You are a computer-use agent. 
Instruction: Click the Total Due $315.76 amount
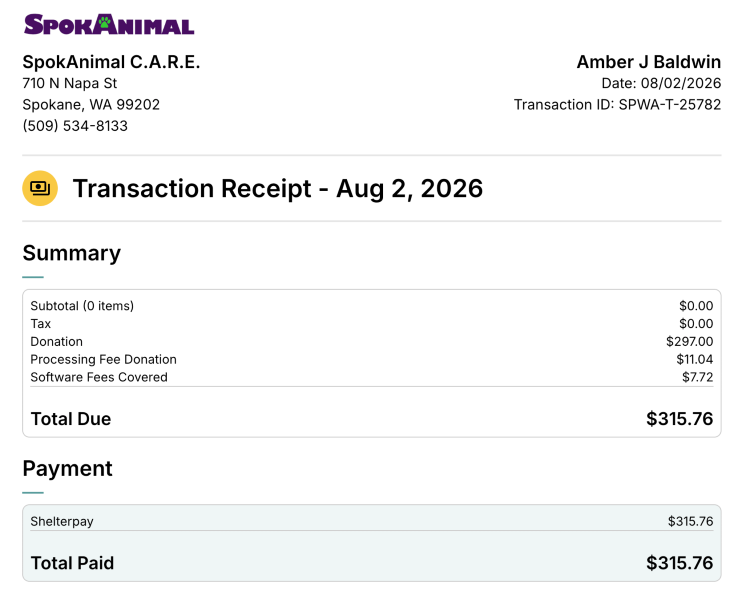(x=679, y=419)
